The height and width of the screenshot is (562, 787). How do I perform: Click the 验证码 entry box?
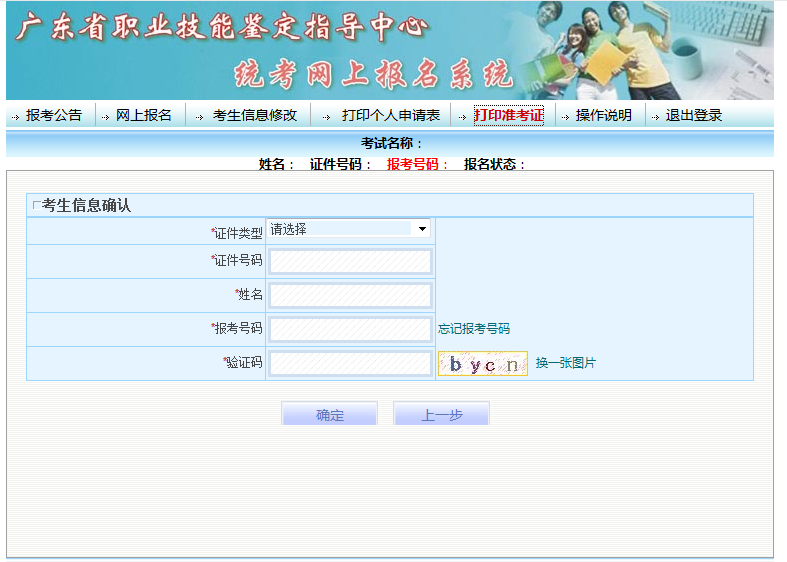coord(350,363)
